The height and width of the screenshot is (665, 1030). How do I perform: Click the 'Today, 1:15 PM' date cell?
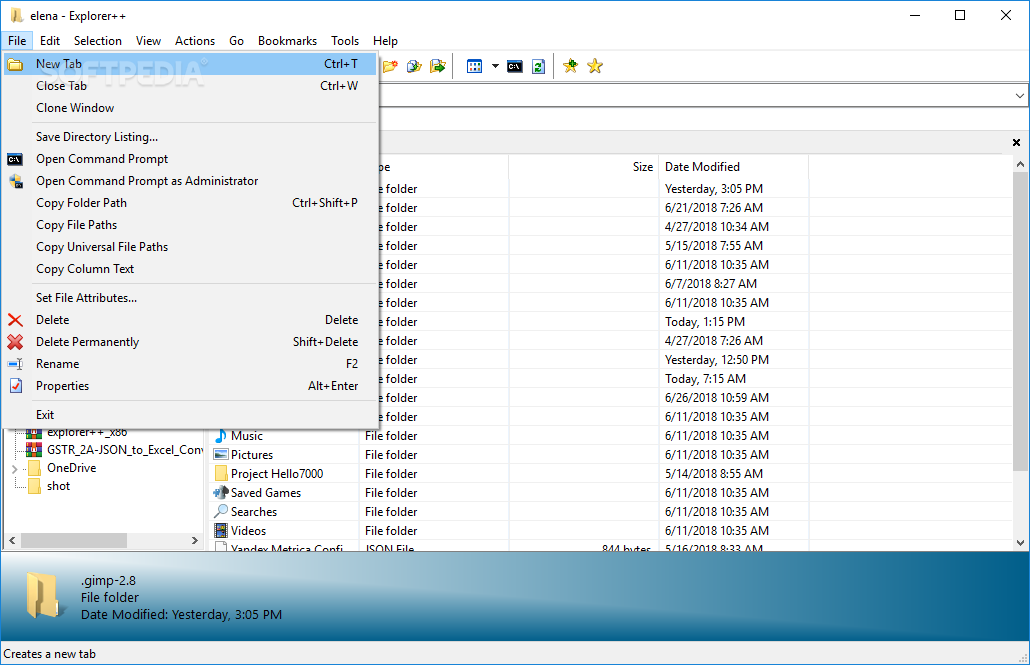[704, 322]
